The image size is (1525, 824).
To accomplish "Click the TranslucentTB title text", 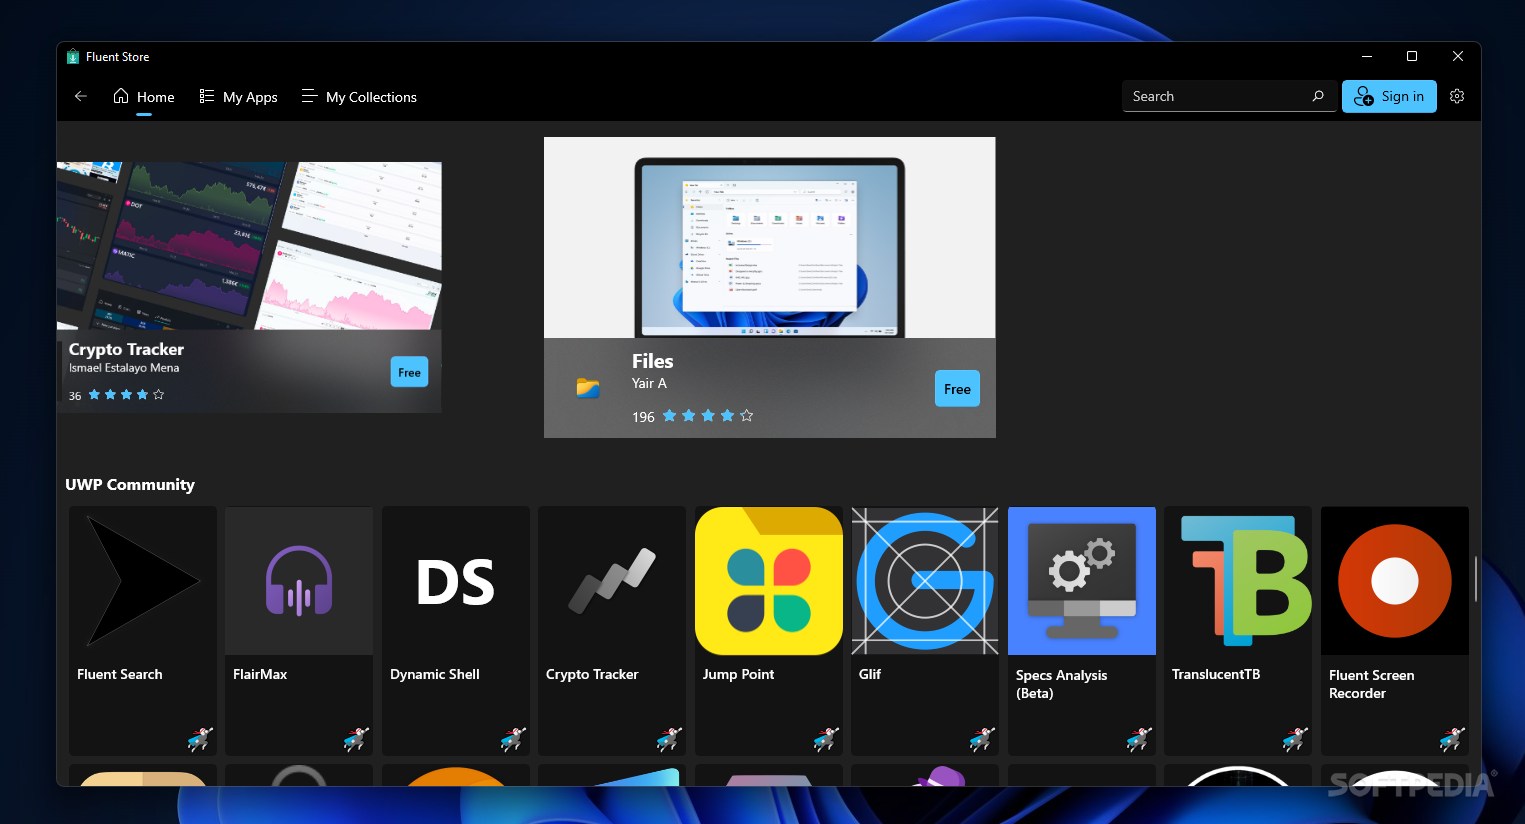I will tap(1216, 674).
